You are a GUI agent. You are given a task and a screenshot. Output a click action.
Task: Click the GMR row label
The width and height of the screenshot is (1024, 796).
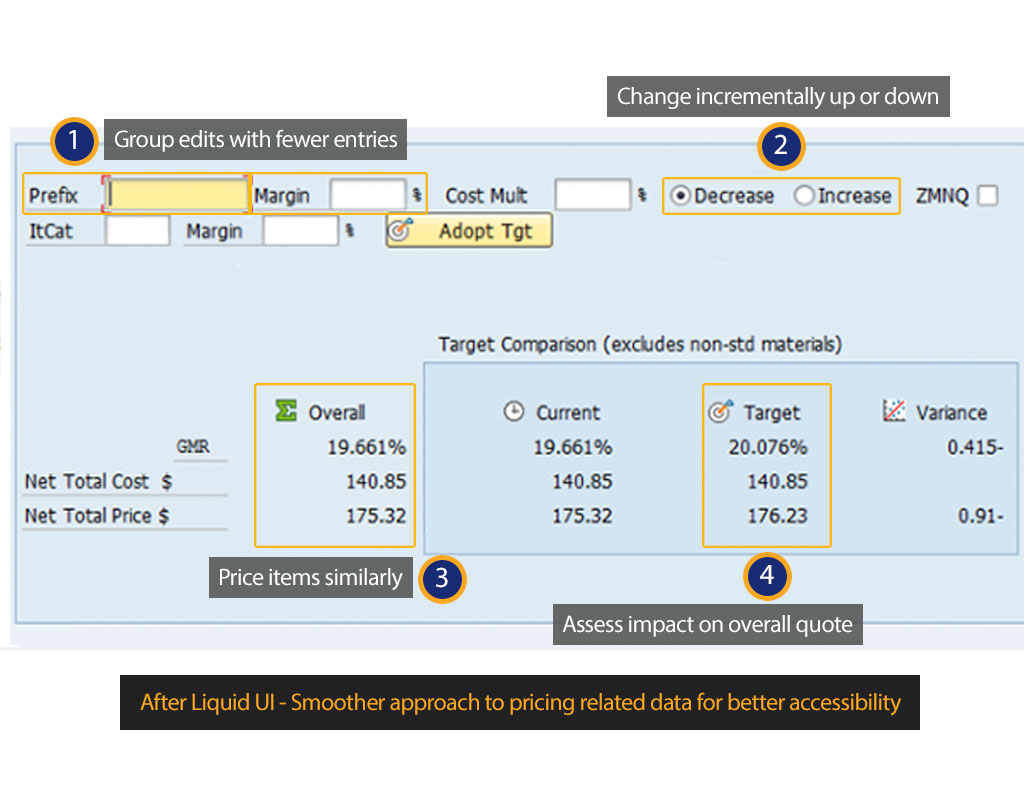[x=193, y=447]
